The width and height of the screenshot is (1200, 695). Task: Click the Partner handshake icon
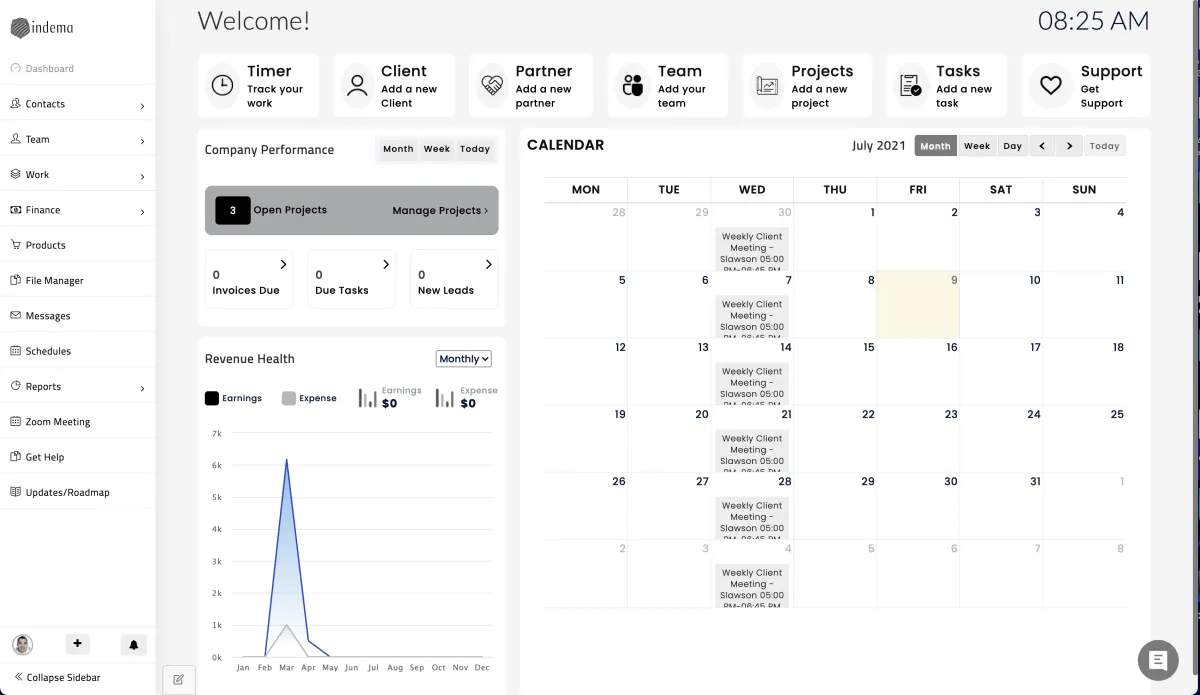492,86
